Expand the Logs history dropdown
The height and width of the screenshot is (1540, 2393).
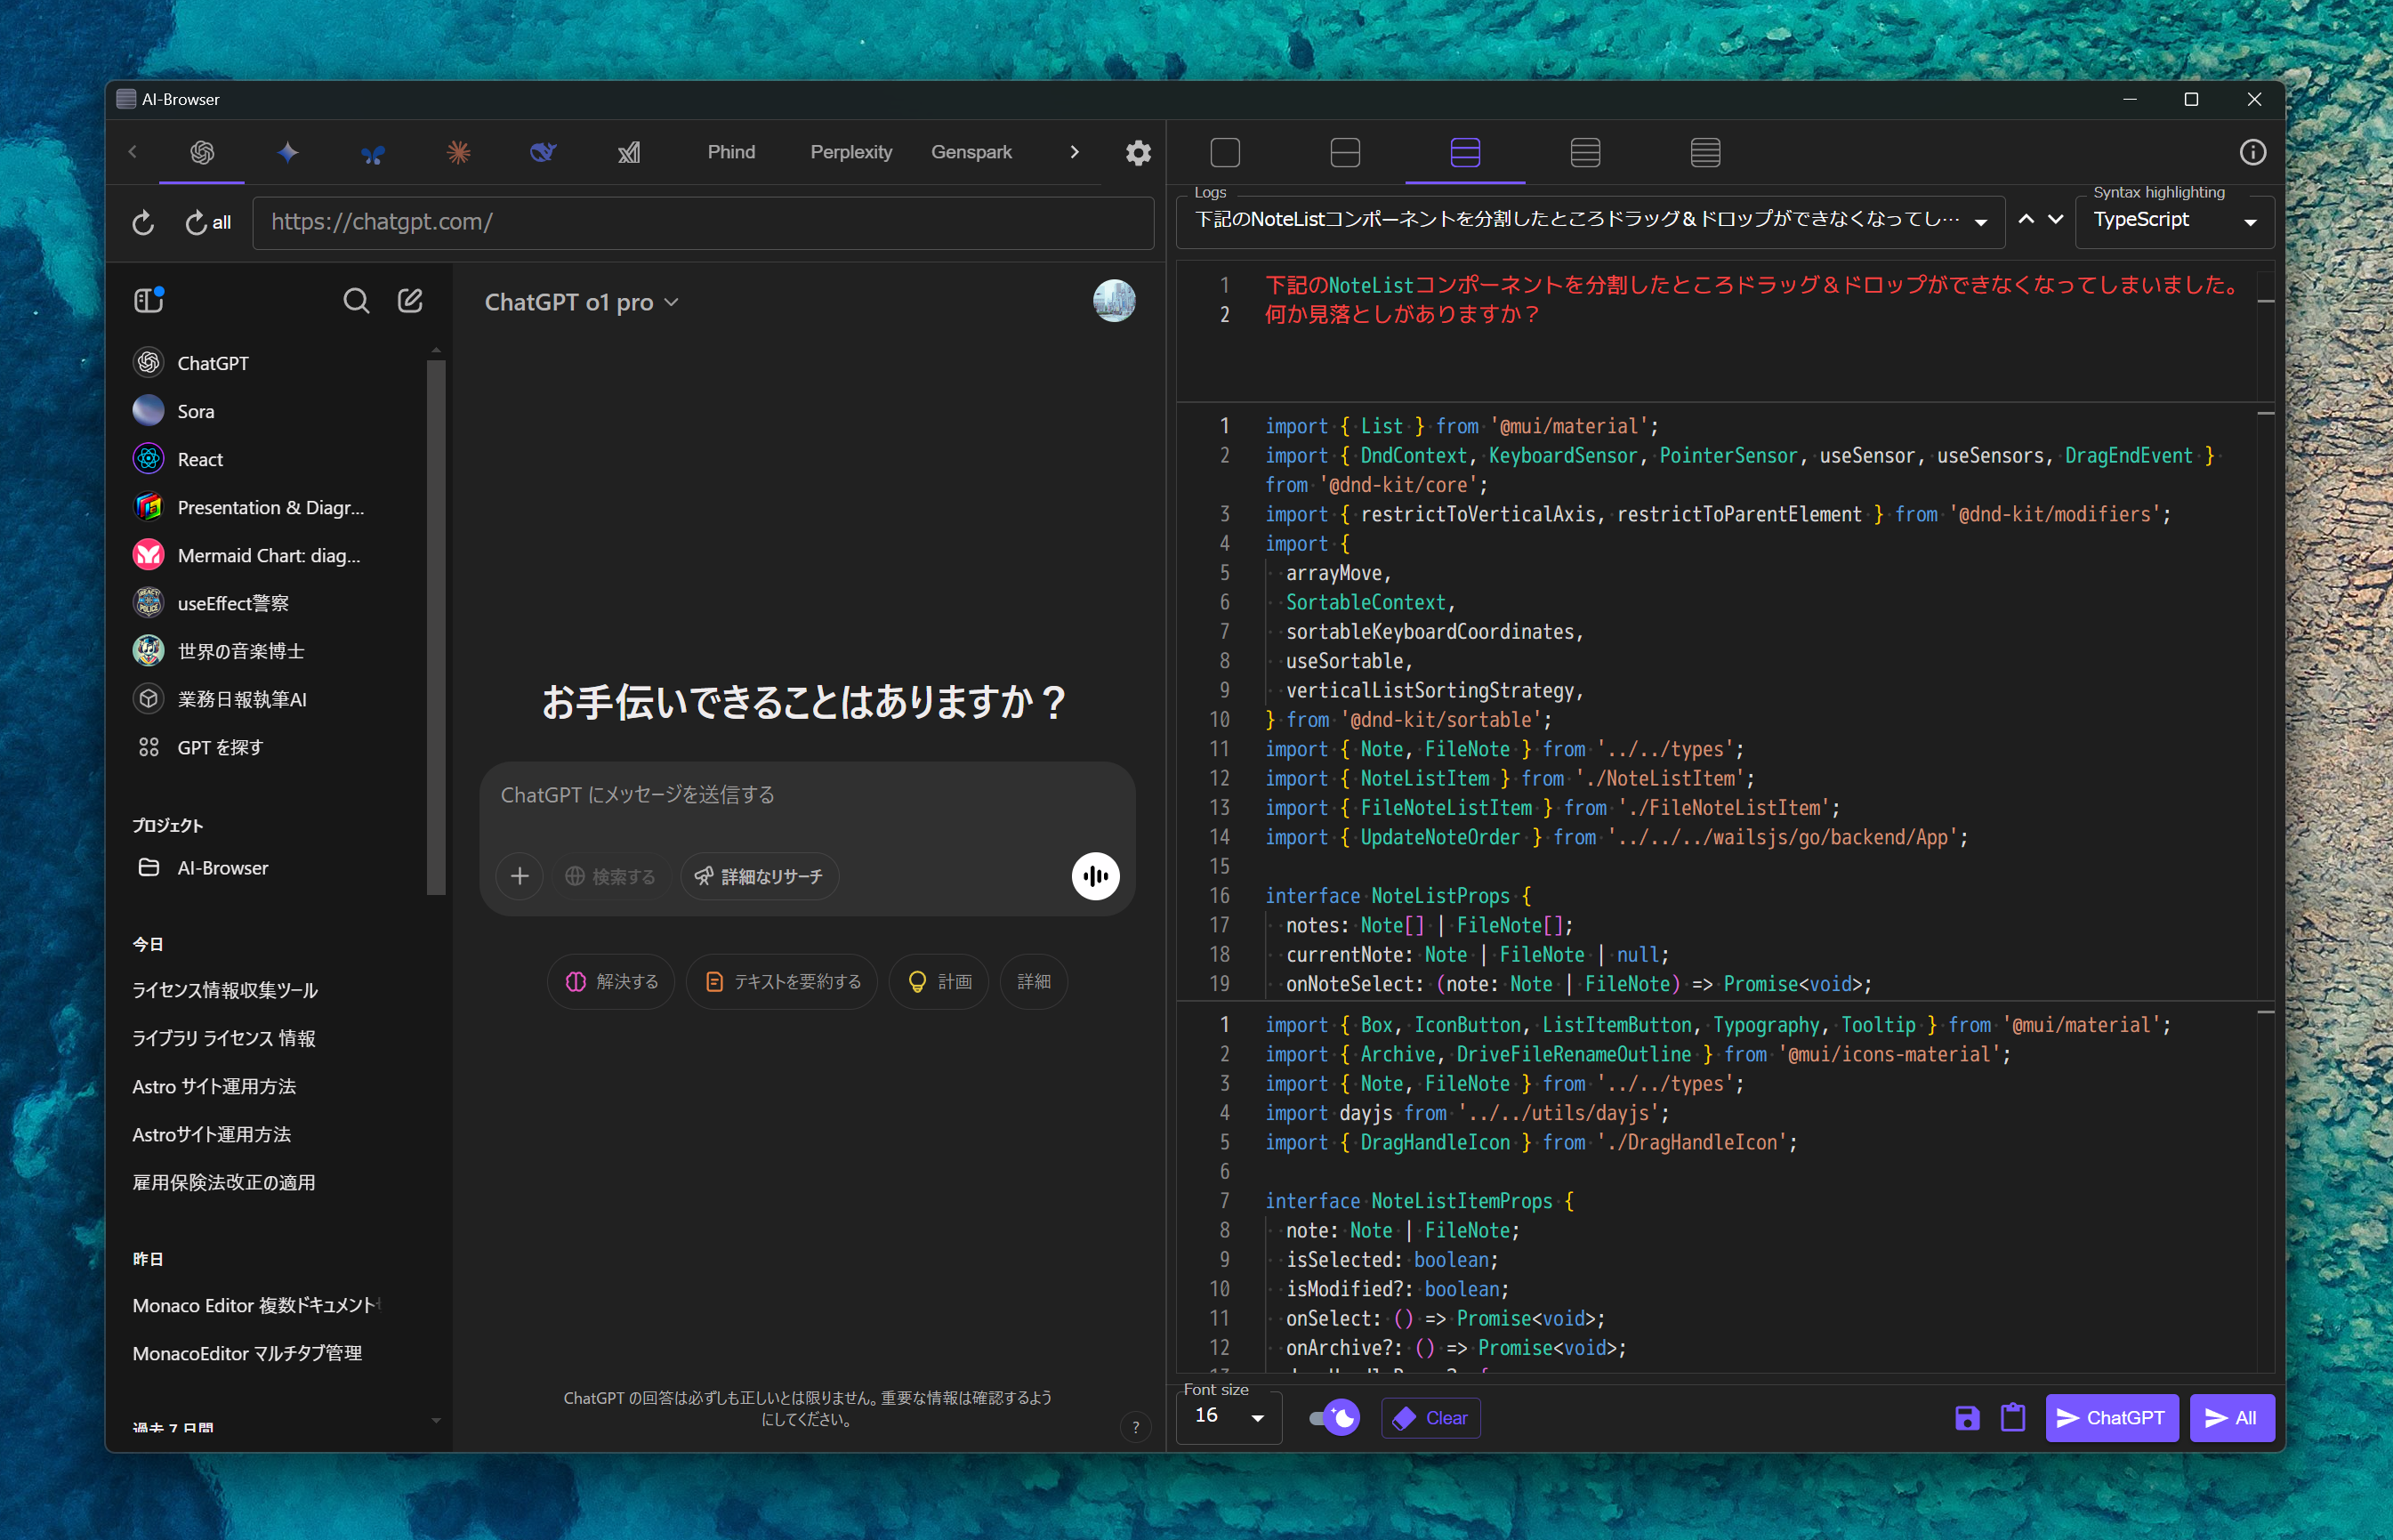tap(1980, 222)
